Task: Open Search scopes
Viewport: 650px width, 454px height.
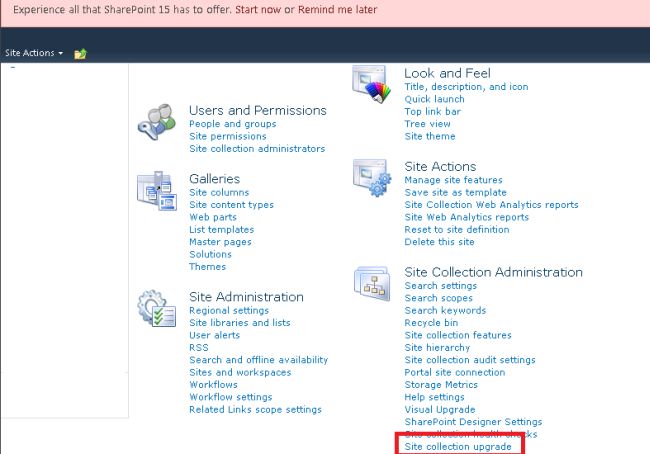Action: click(x=439, y=298)
